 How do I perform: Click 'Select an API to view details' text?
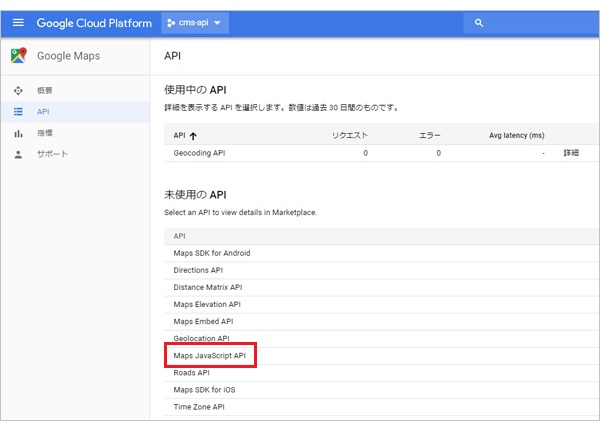(241, 212)
